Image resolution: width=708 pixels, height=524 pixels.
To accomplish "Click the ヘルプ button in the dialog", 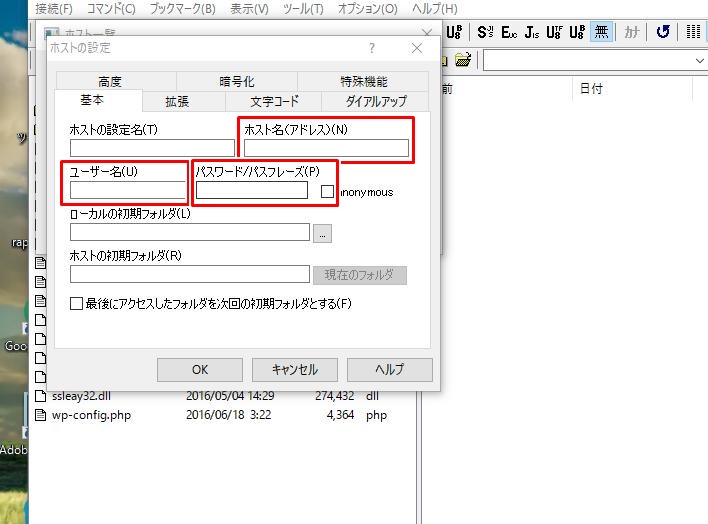I will point(389,370).
